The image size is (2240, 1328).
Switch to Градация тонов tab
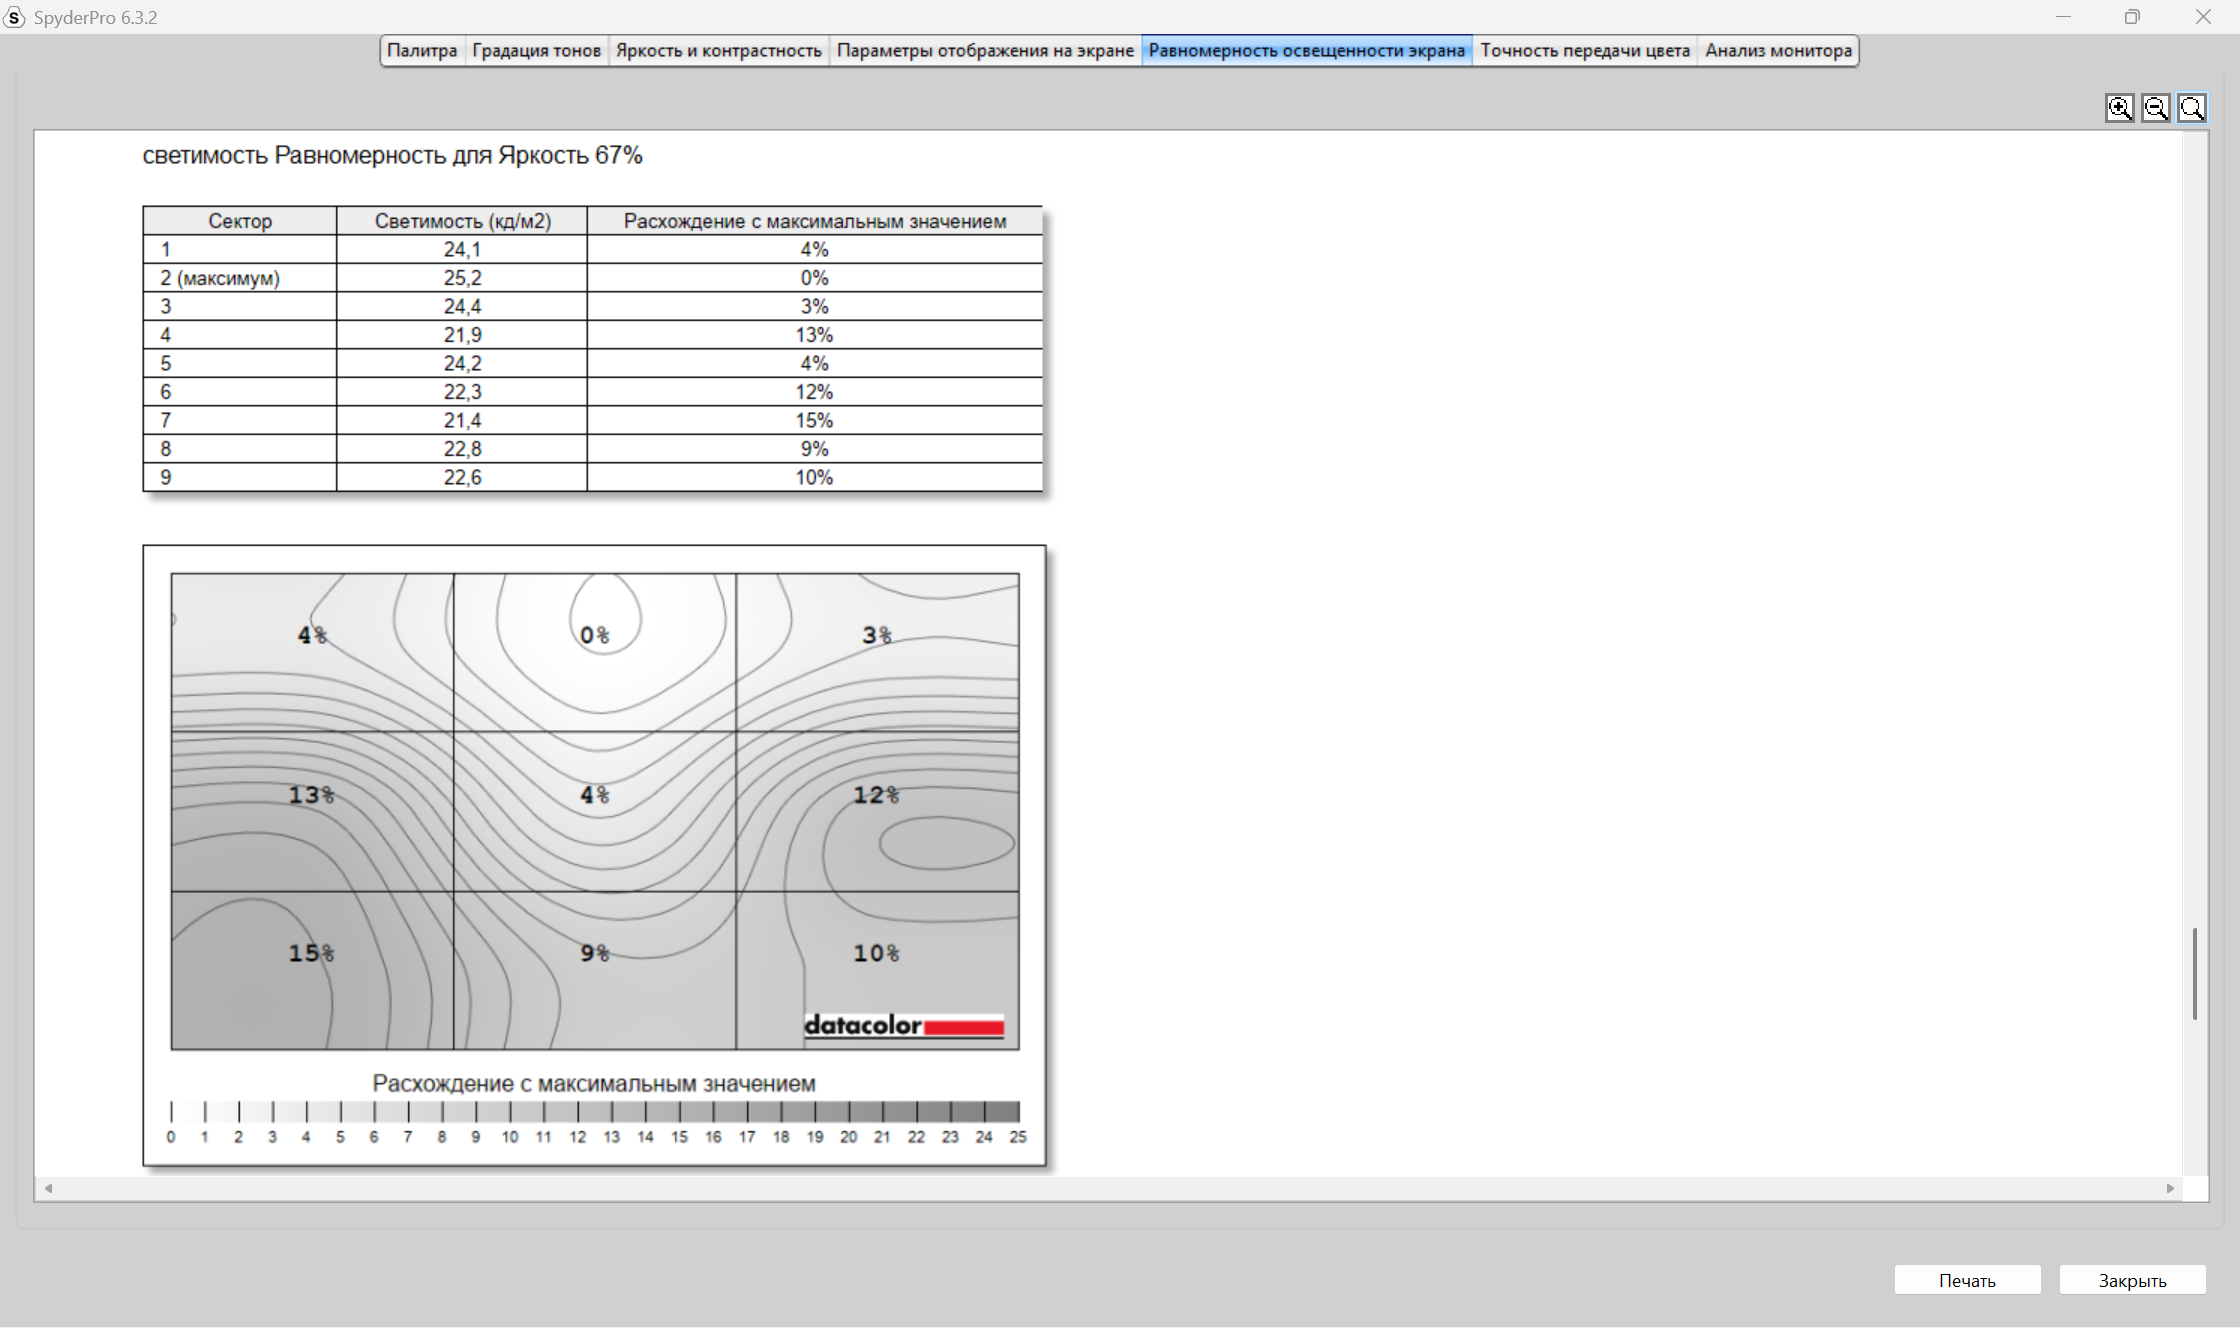pyautogui.click(x=536, y=50)
